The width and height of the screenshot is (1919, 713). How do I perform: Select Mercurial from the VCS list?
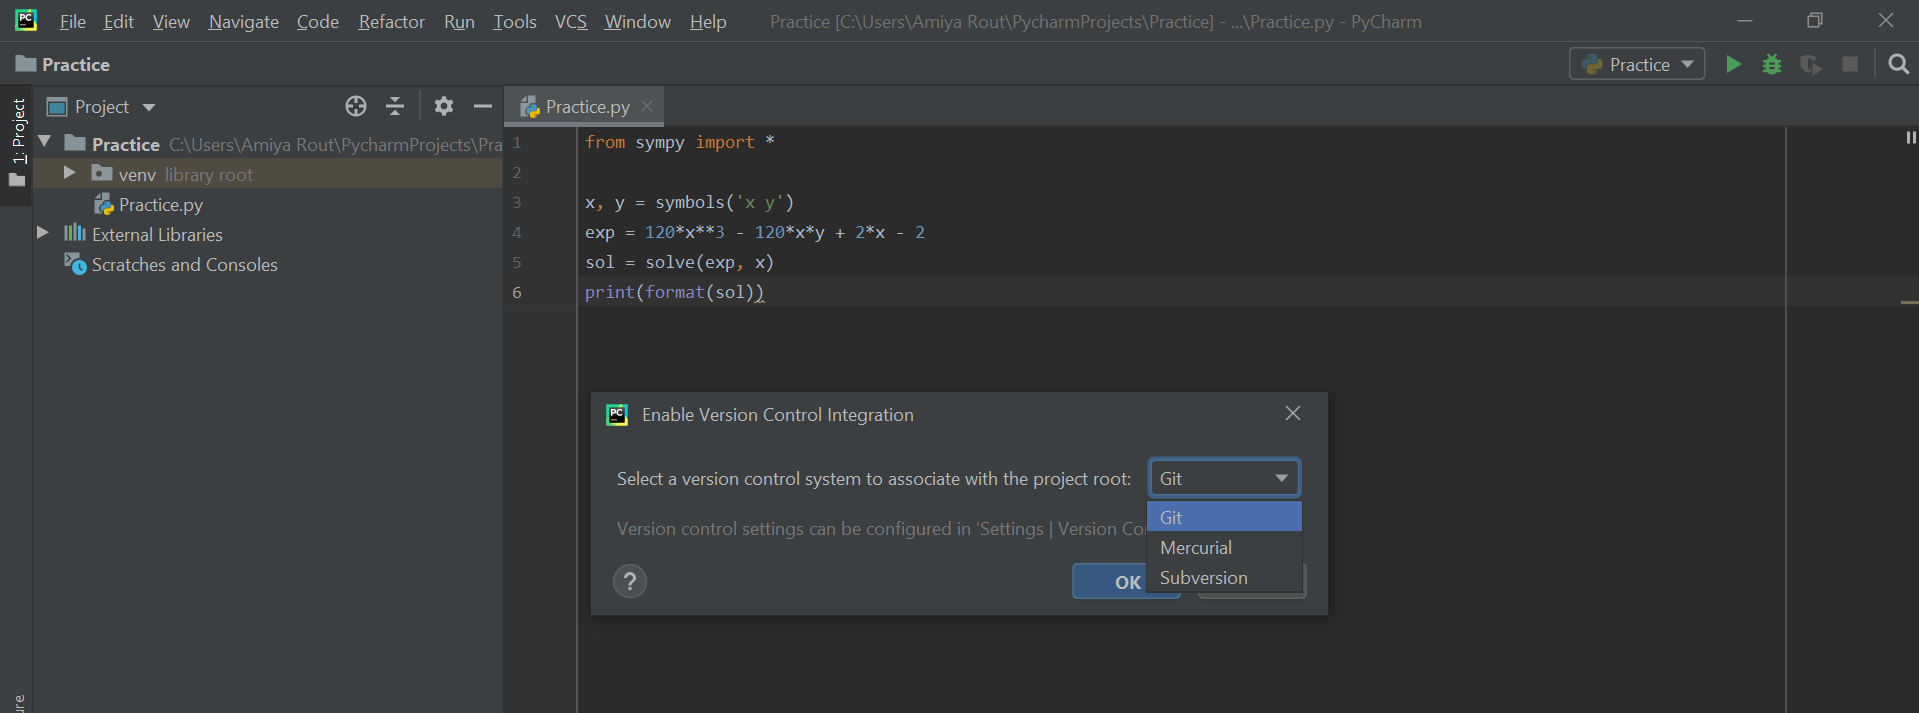(1224, 547)
